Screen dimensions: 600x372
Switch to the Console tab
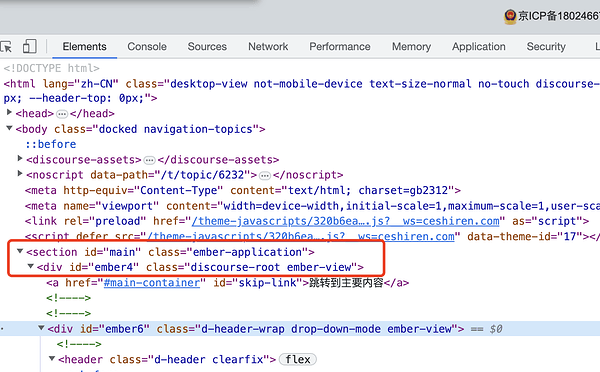[147, 47]
